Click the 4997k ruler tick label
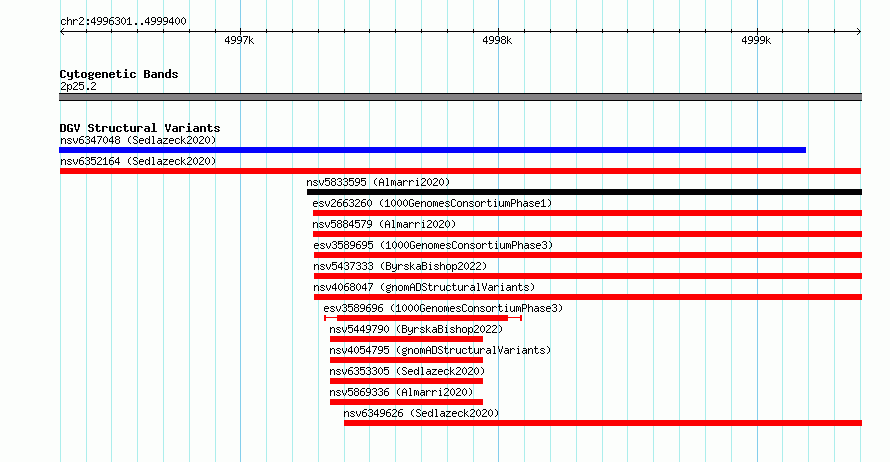Screen dimensions: 890x462 tap(240, 40)
